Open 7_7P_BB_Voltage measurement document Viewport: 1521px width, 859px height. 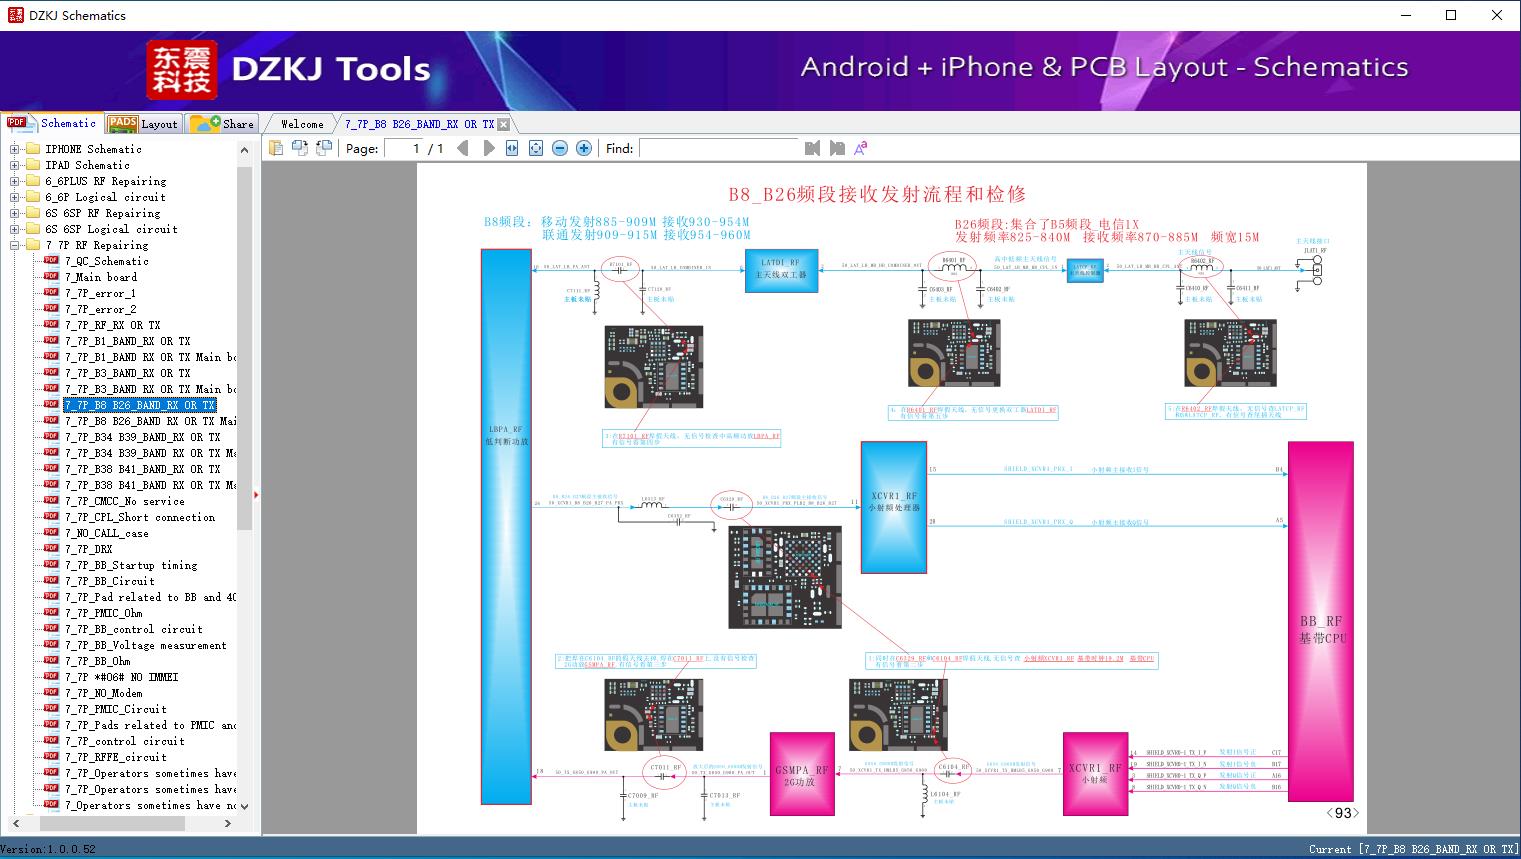pyautogui.click(x=146, y=645)
